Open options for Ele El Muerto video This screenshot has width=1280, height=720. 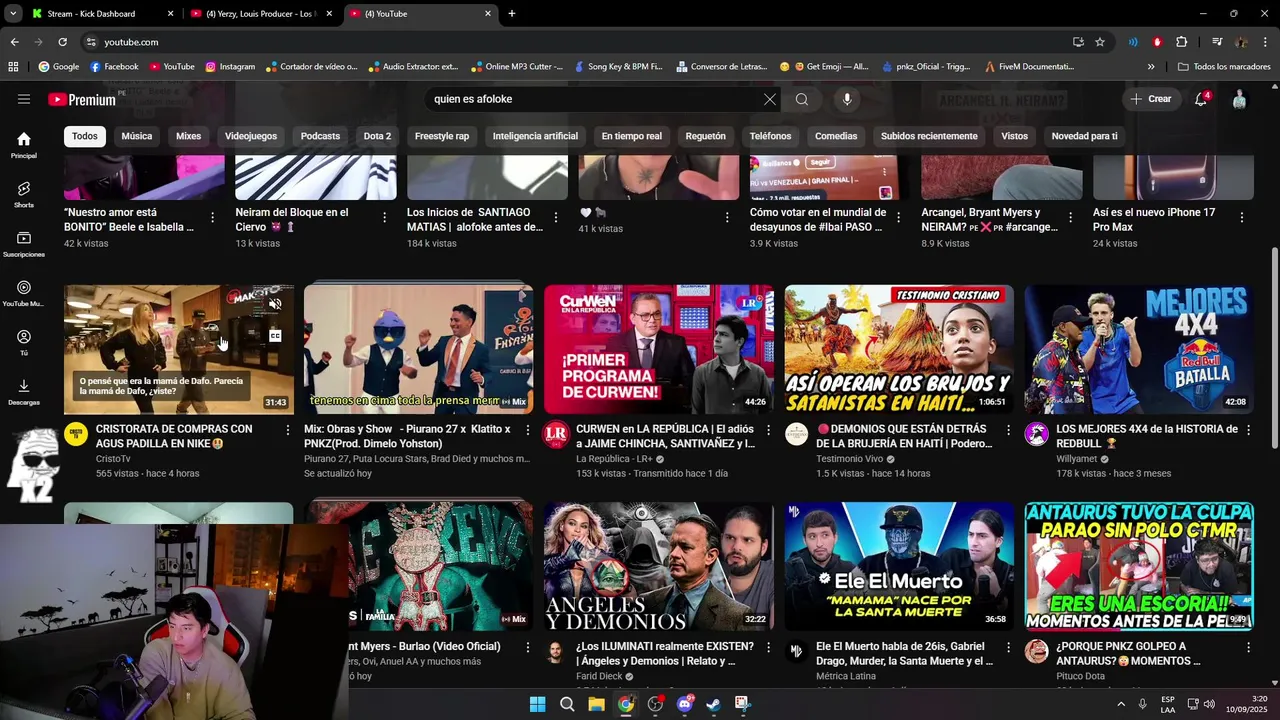coord(1008,648)
